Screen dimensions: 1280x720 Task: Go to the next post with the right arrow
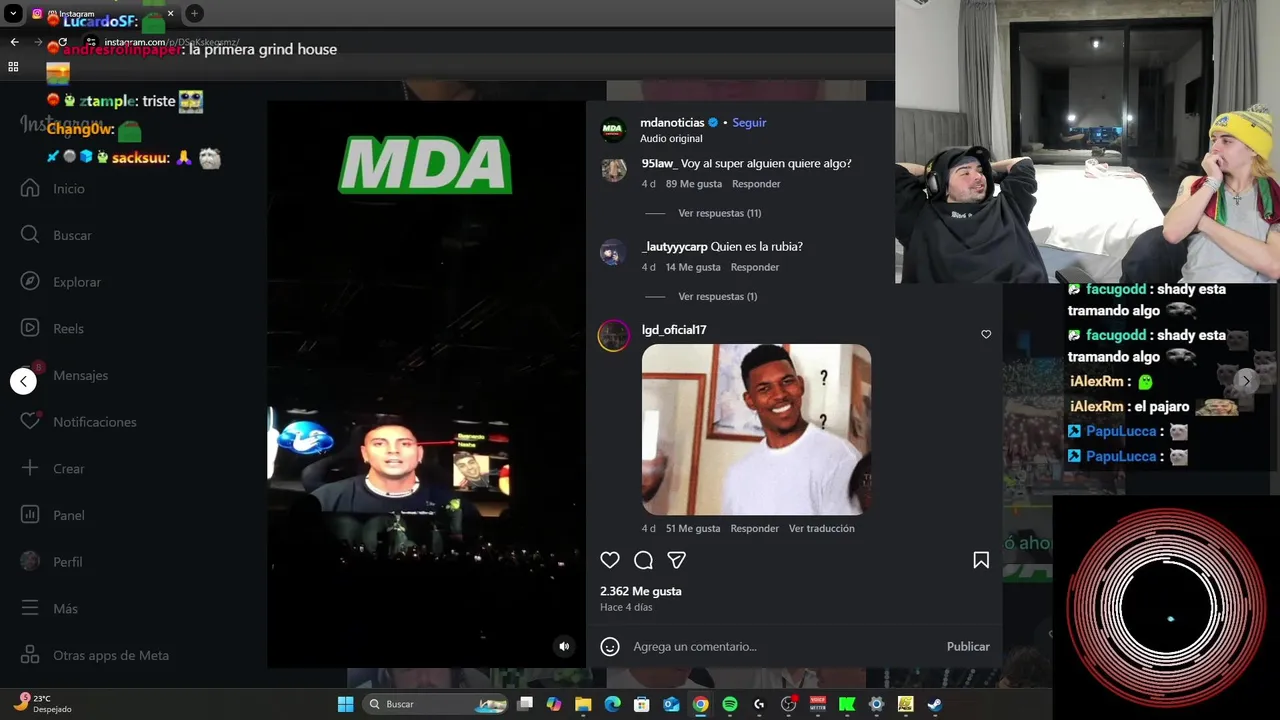click(x=1246, y=381)
